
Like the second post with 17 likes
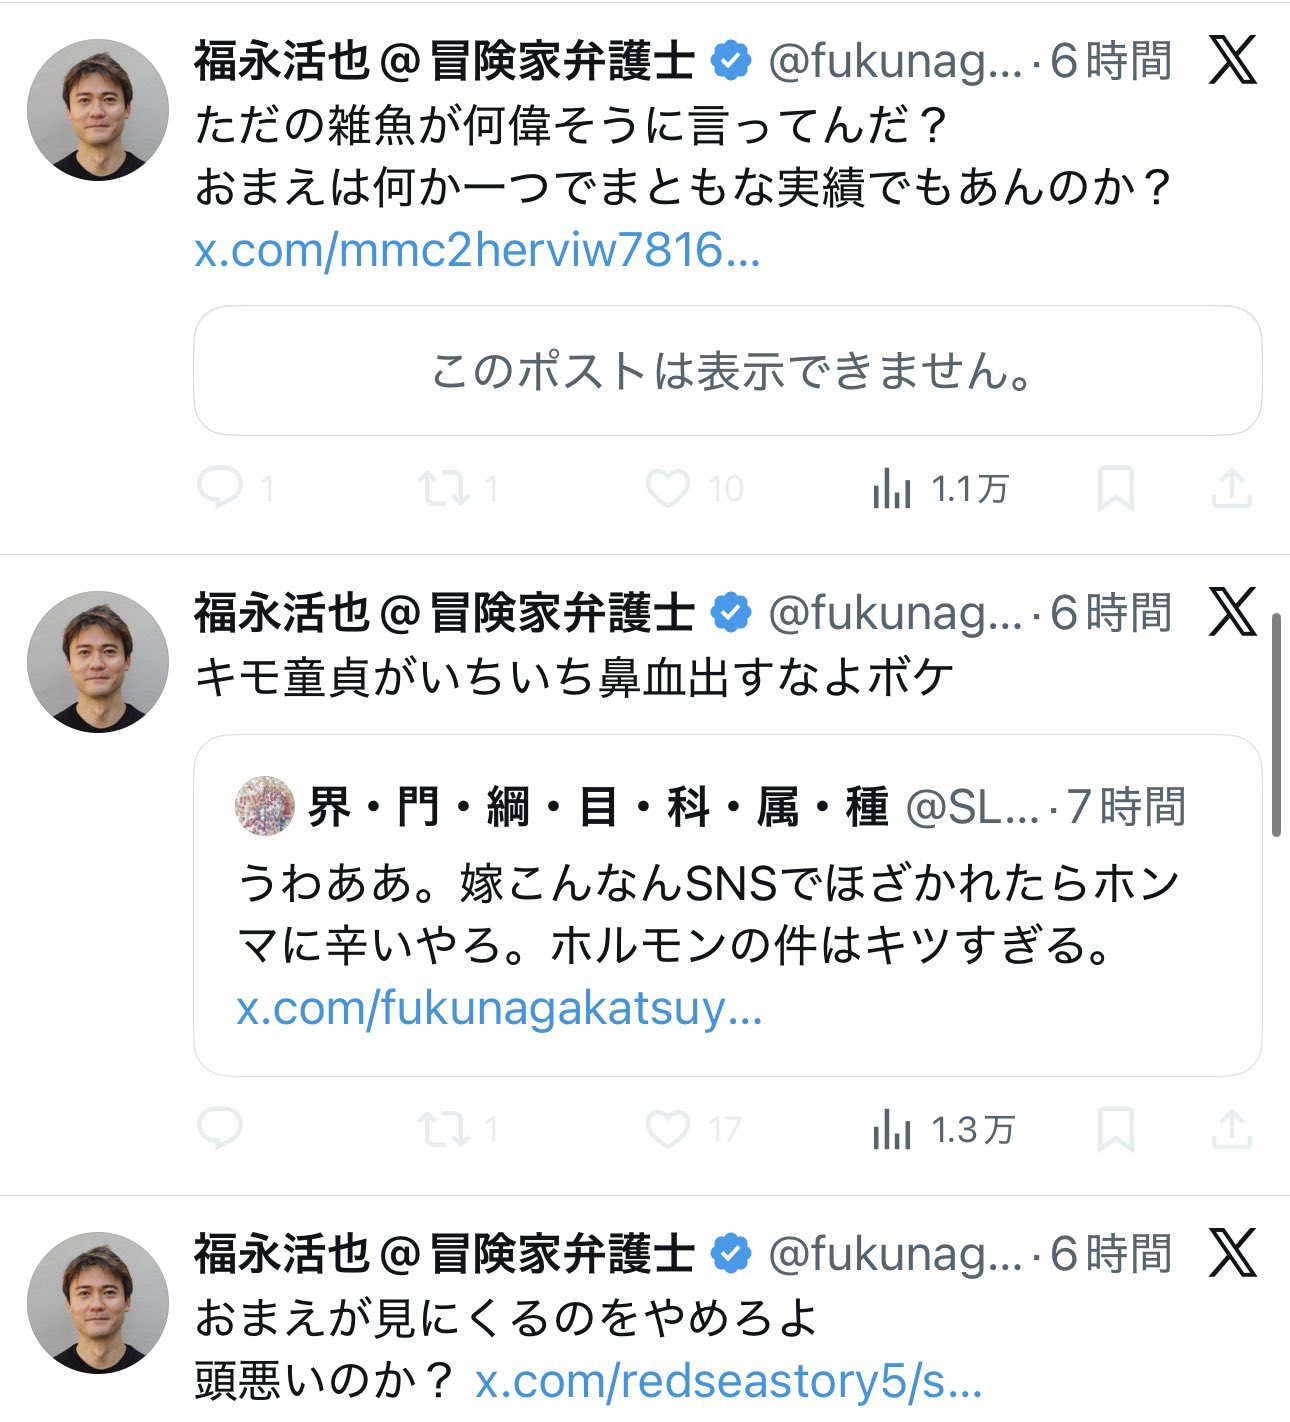(667, 1130)
